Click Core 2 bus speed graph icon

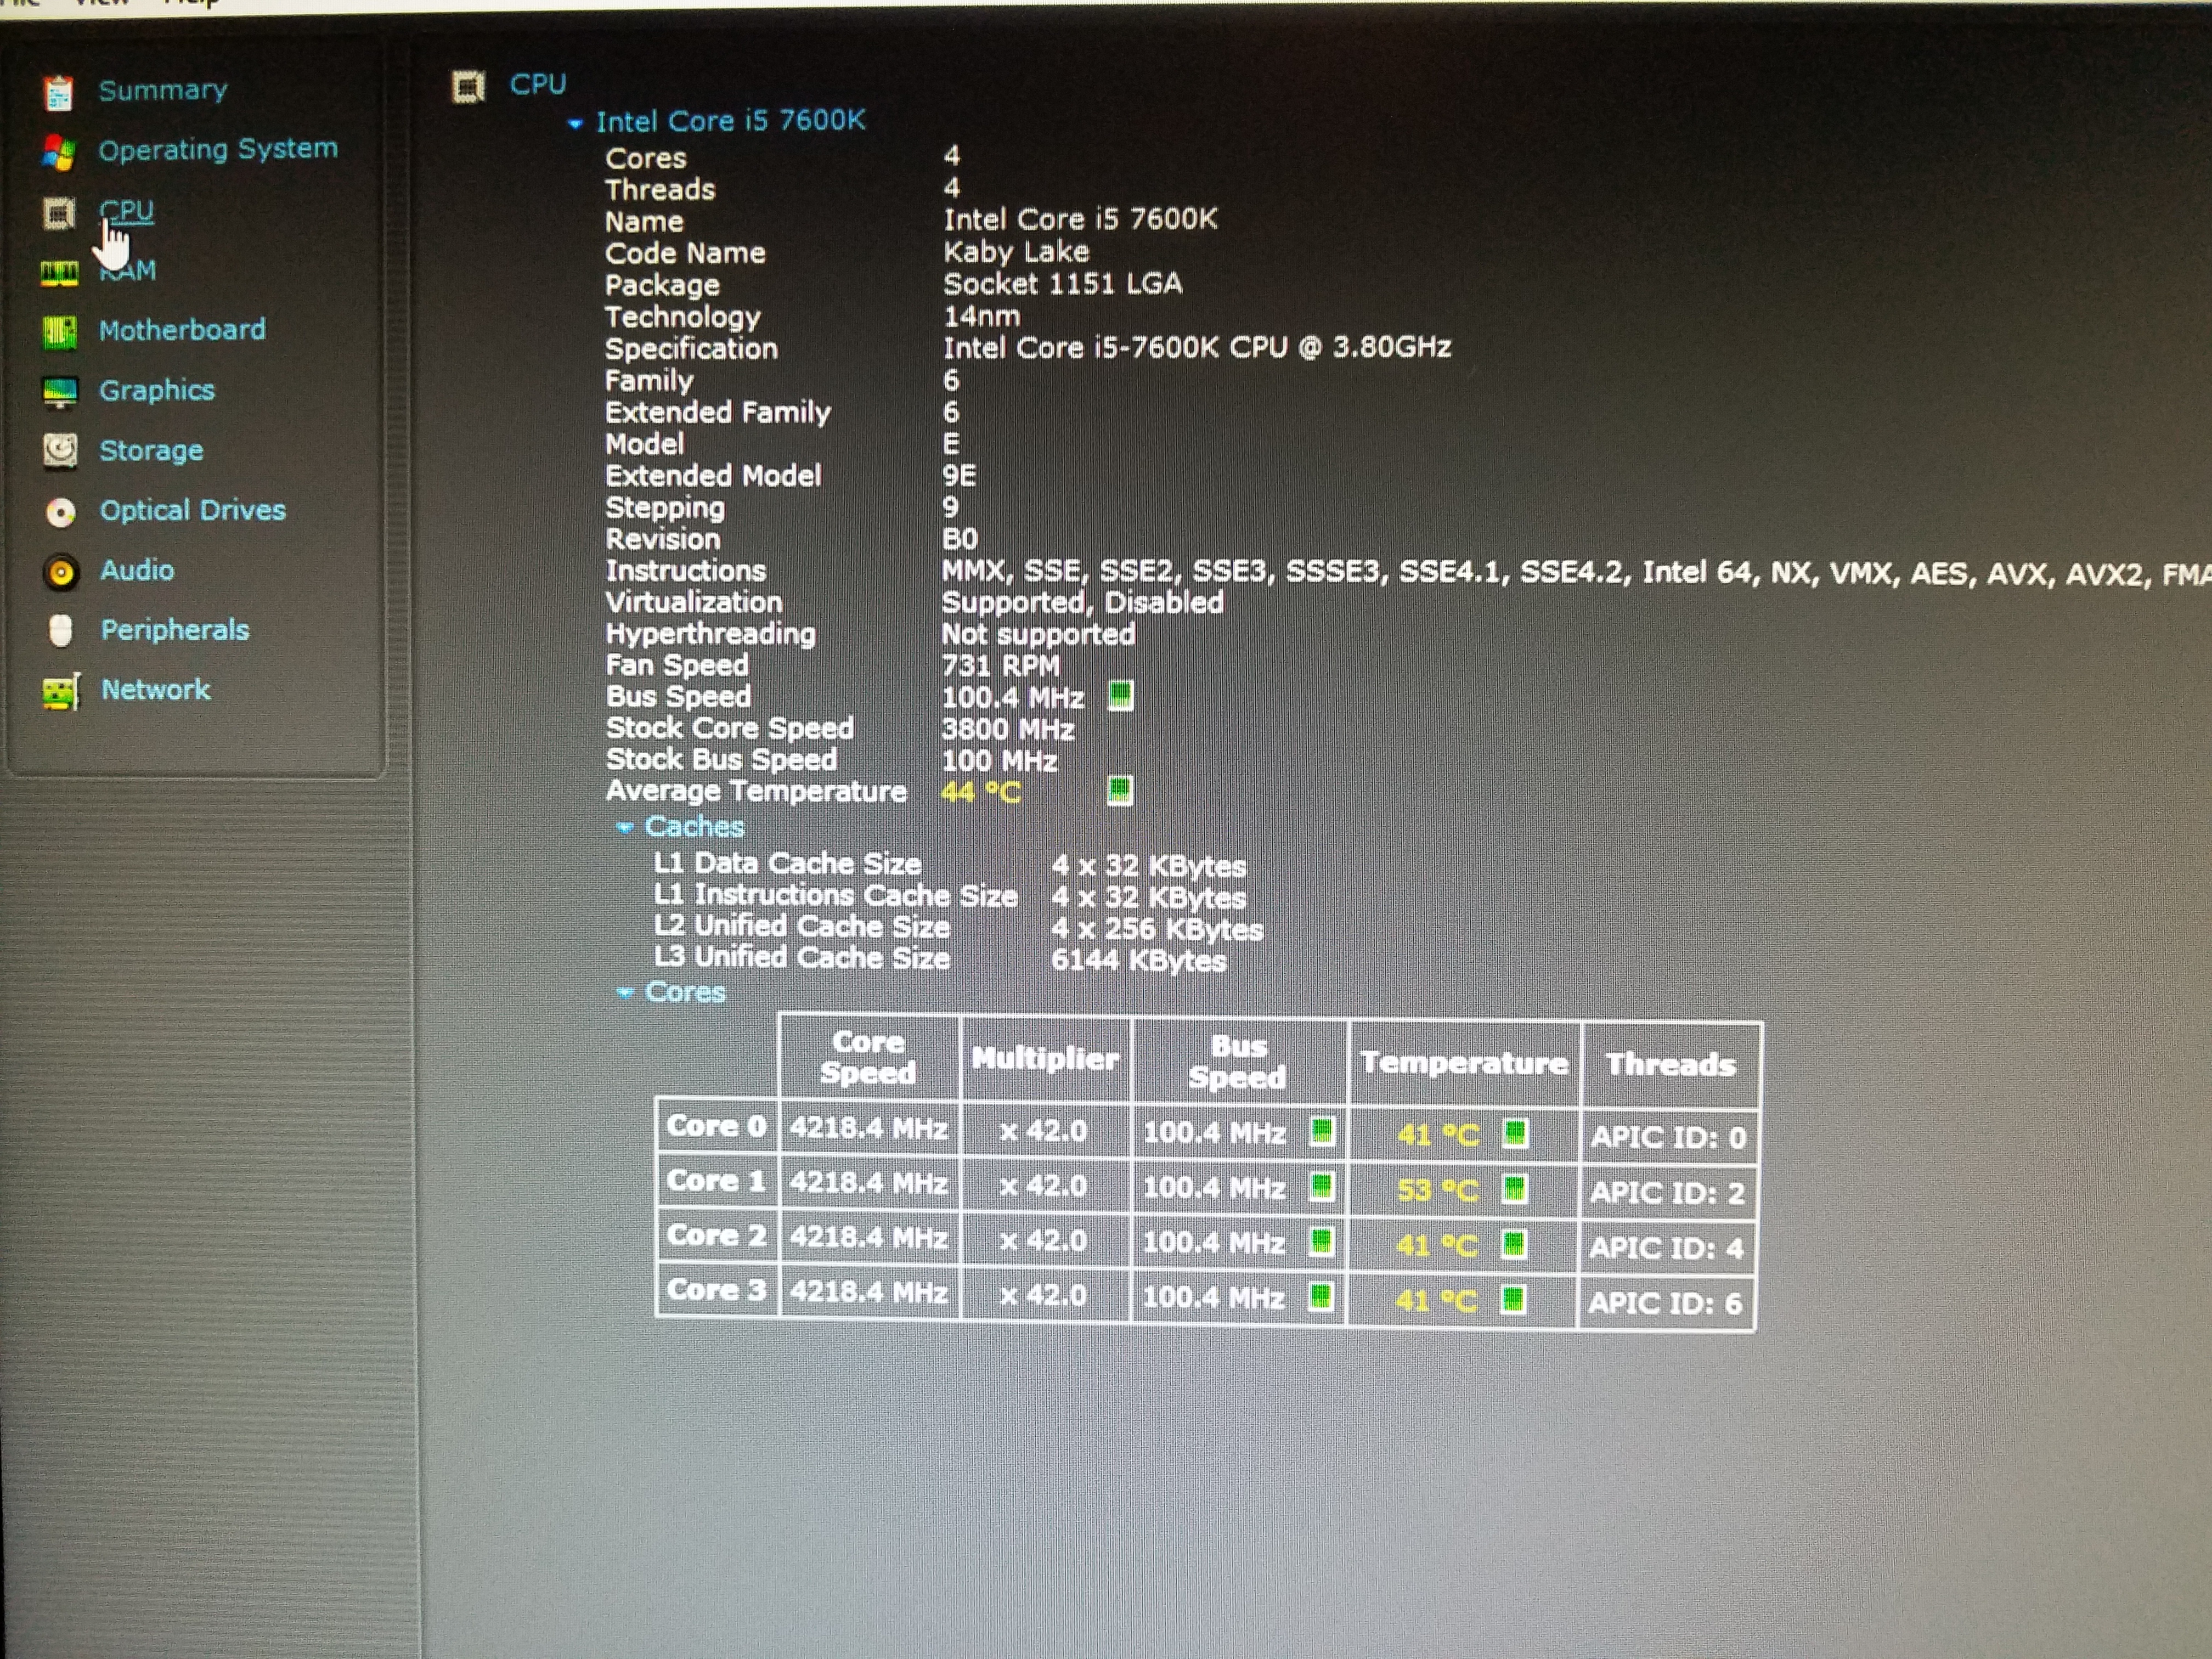pyautogui.click(x=1321, y=1242)
